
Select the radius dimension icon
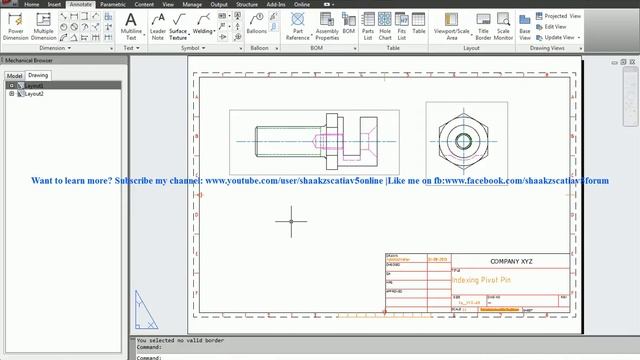click(64, 27)
